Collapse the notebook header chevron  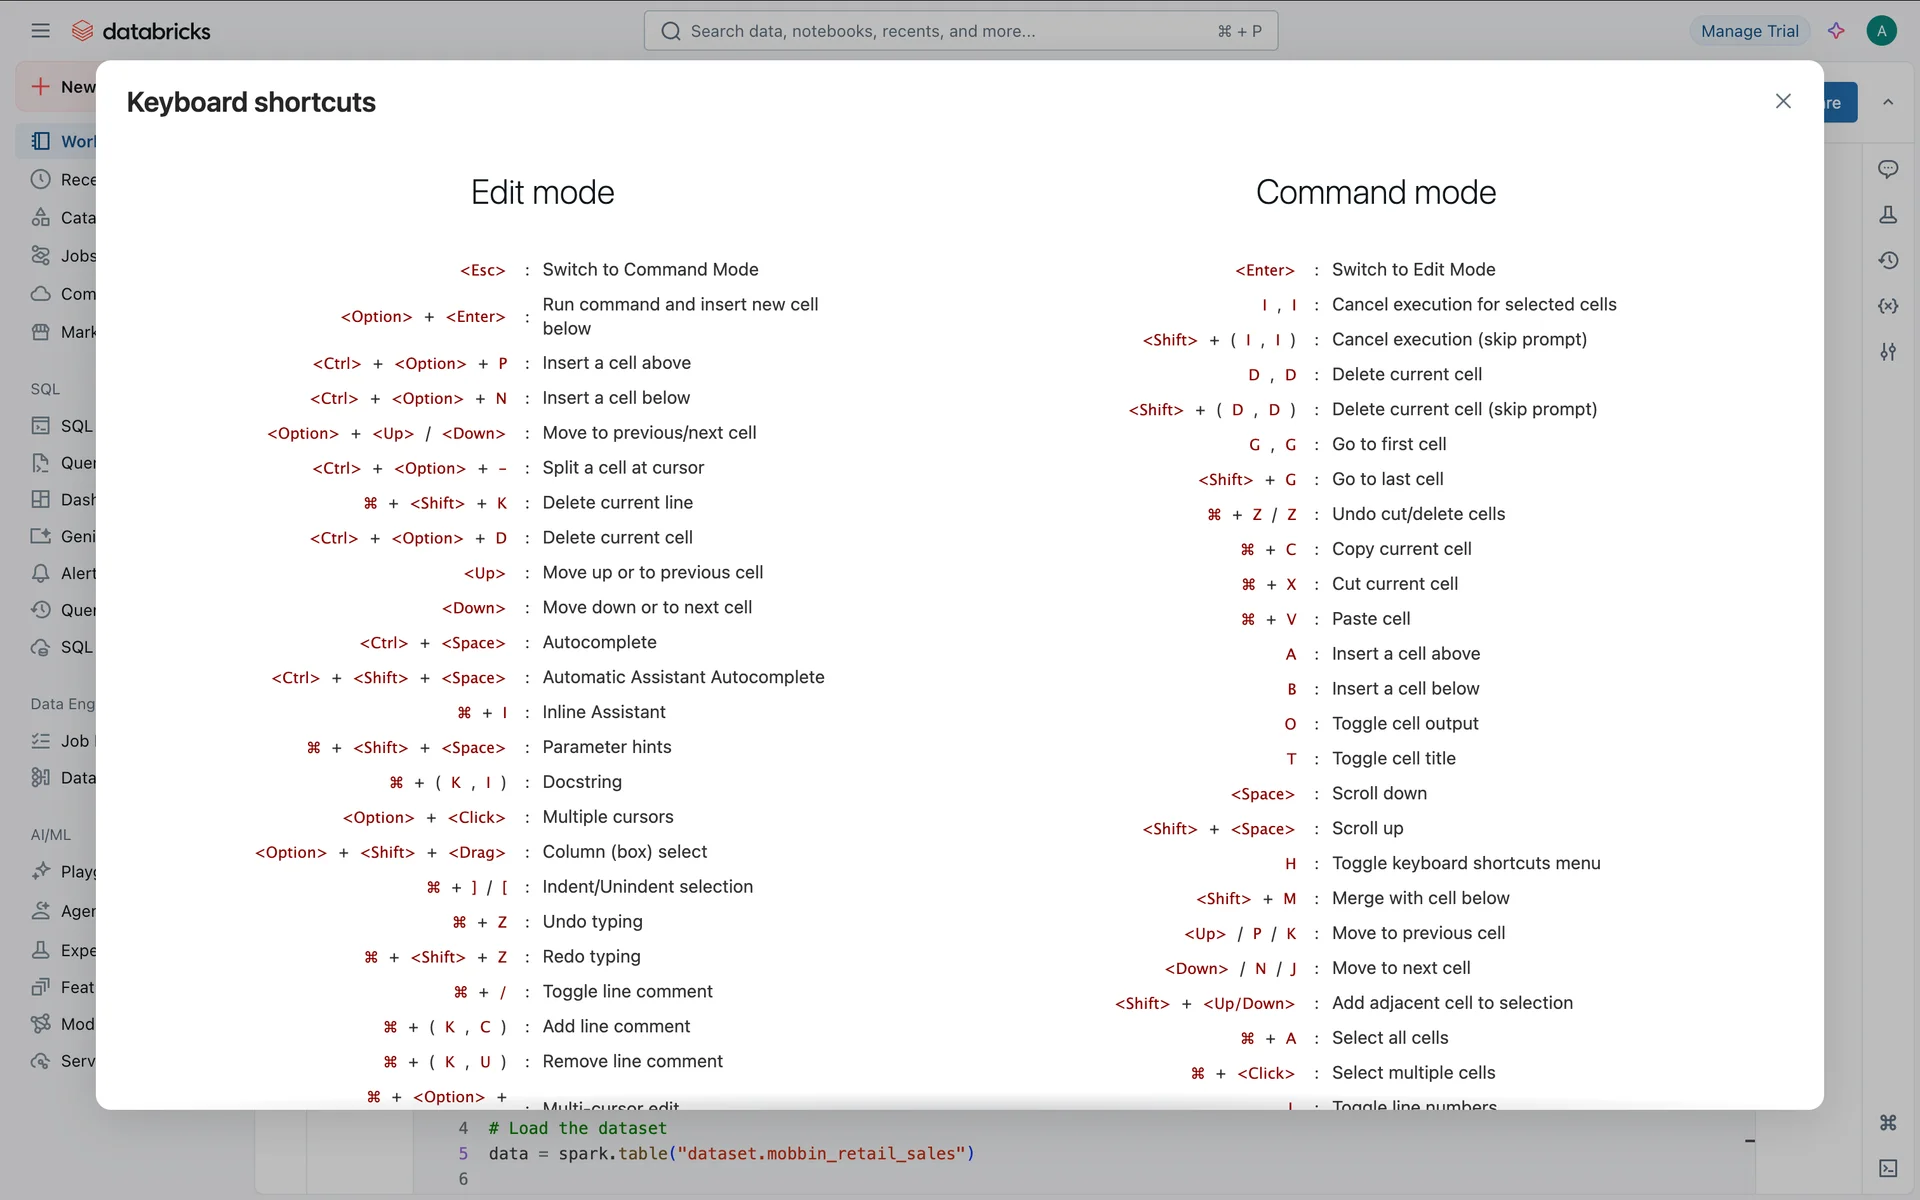tap(1887, 102)
